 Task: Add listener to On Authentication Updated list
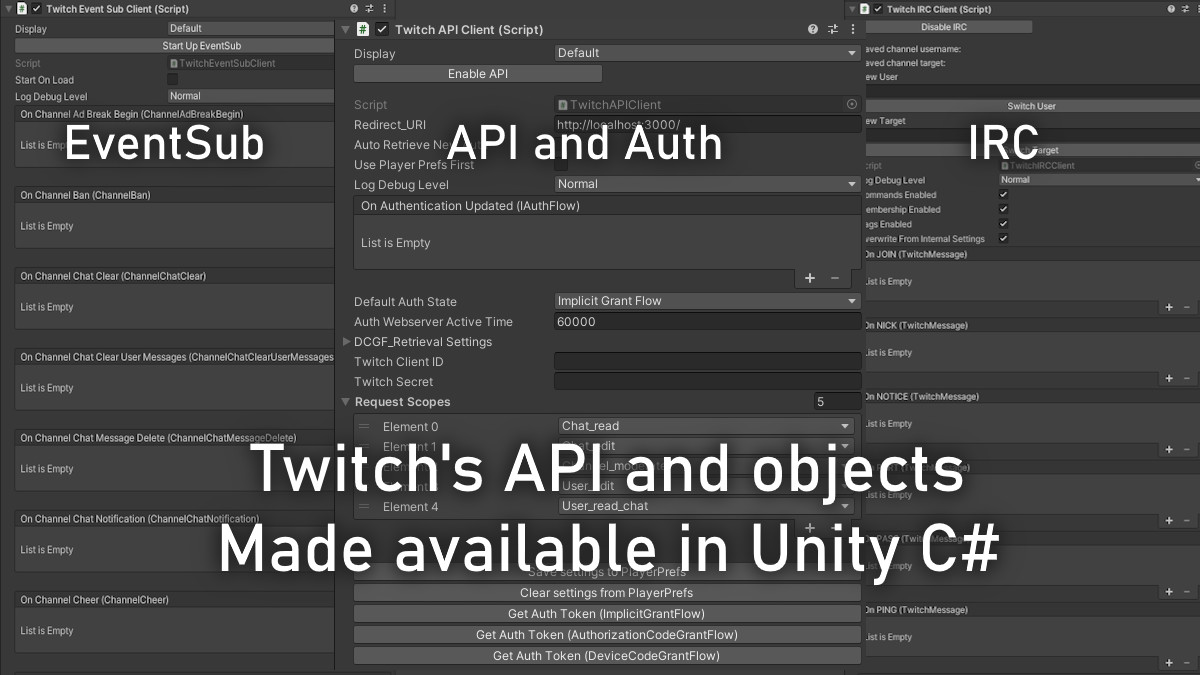tap(810, 279)
